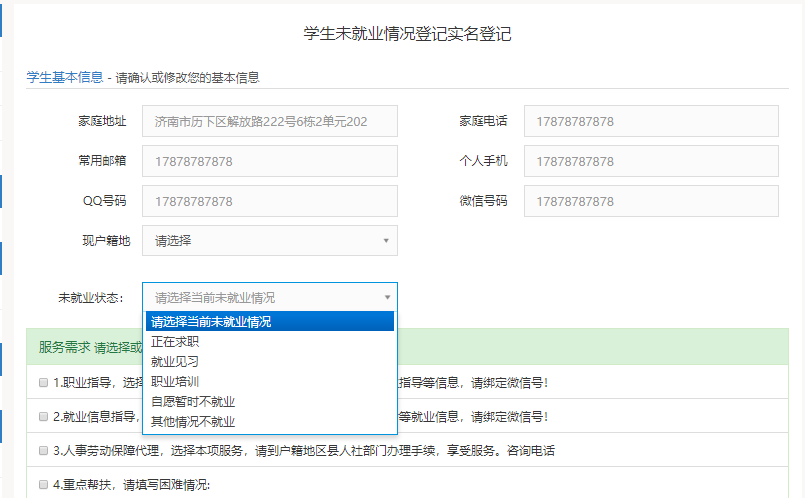
Task: Select 正在求职 from the list
Action: [x=175, y=342]
